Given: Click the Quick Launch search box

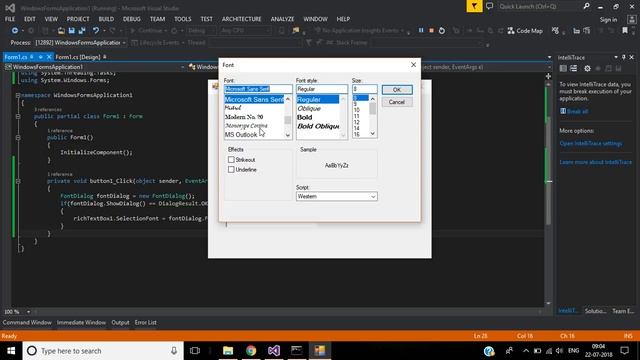Looking at the screenshot, I should pos(540,6).
